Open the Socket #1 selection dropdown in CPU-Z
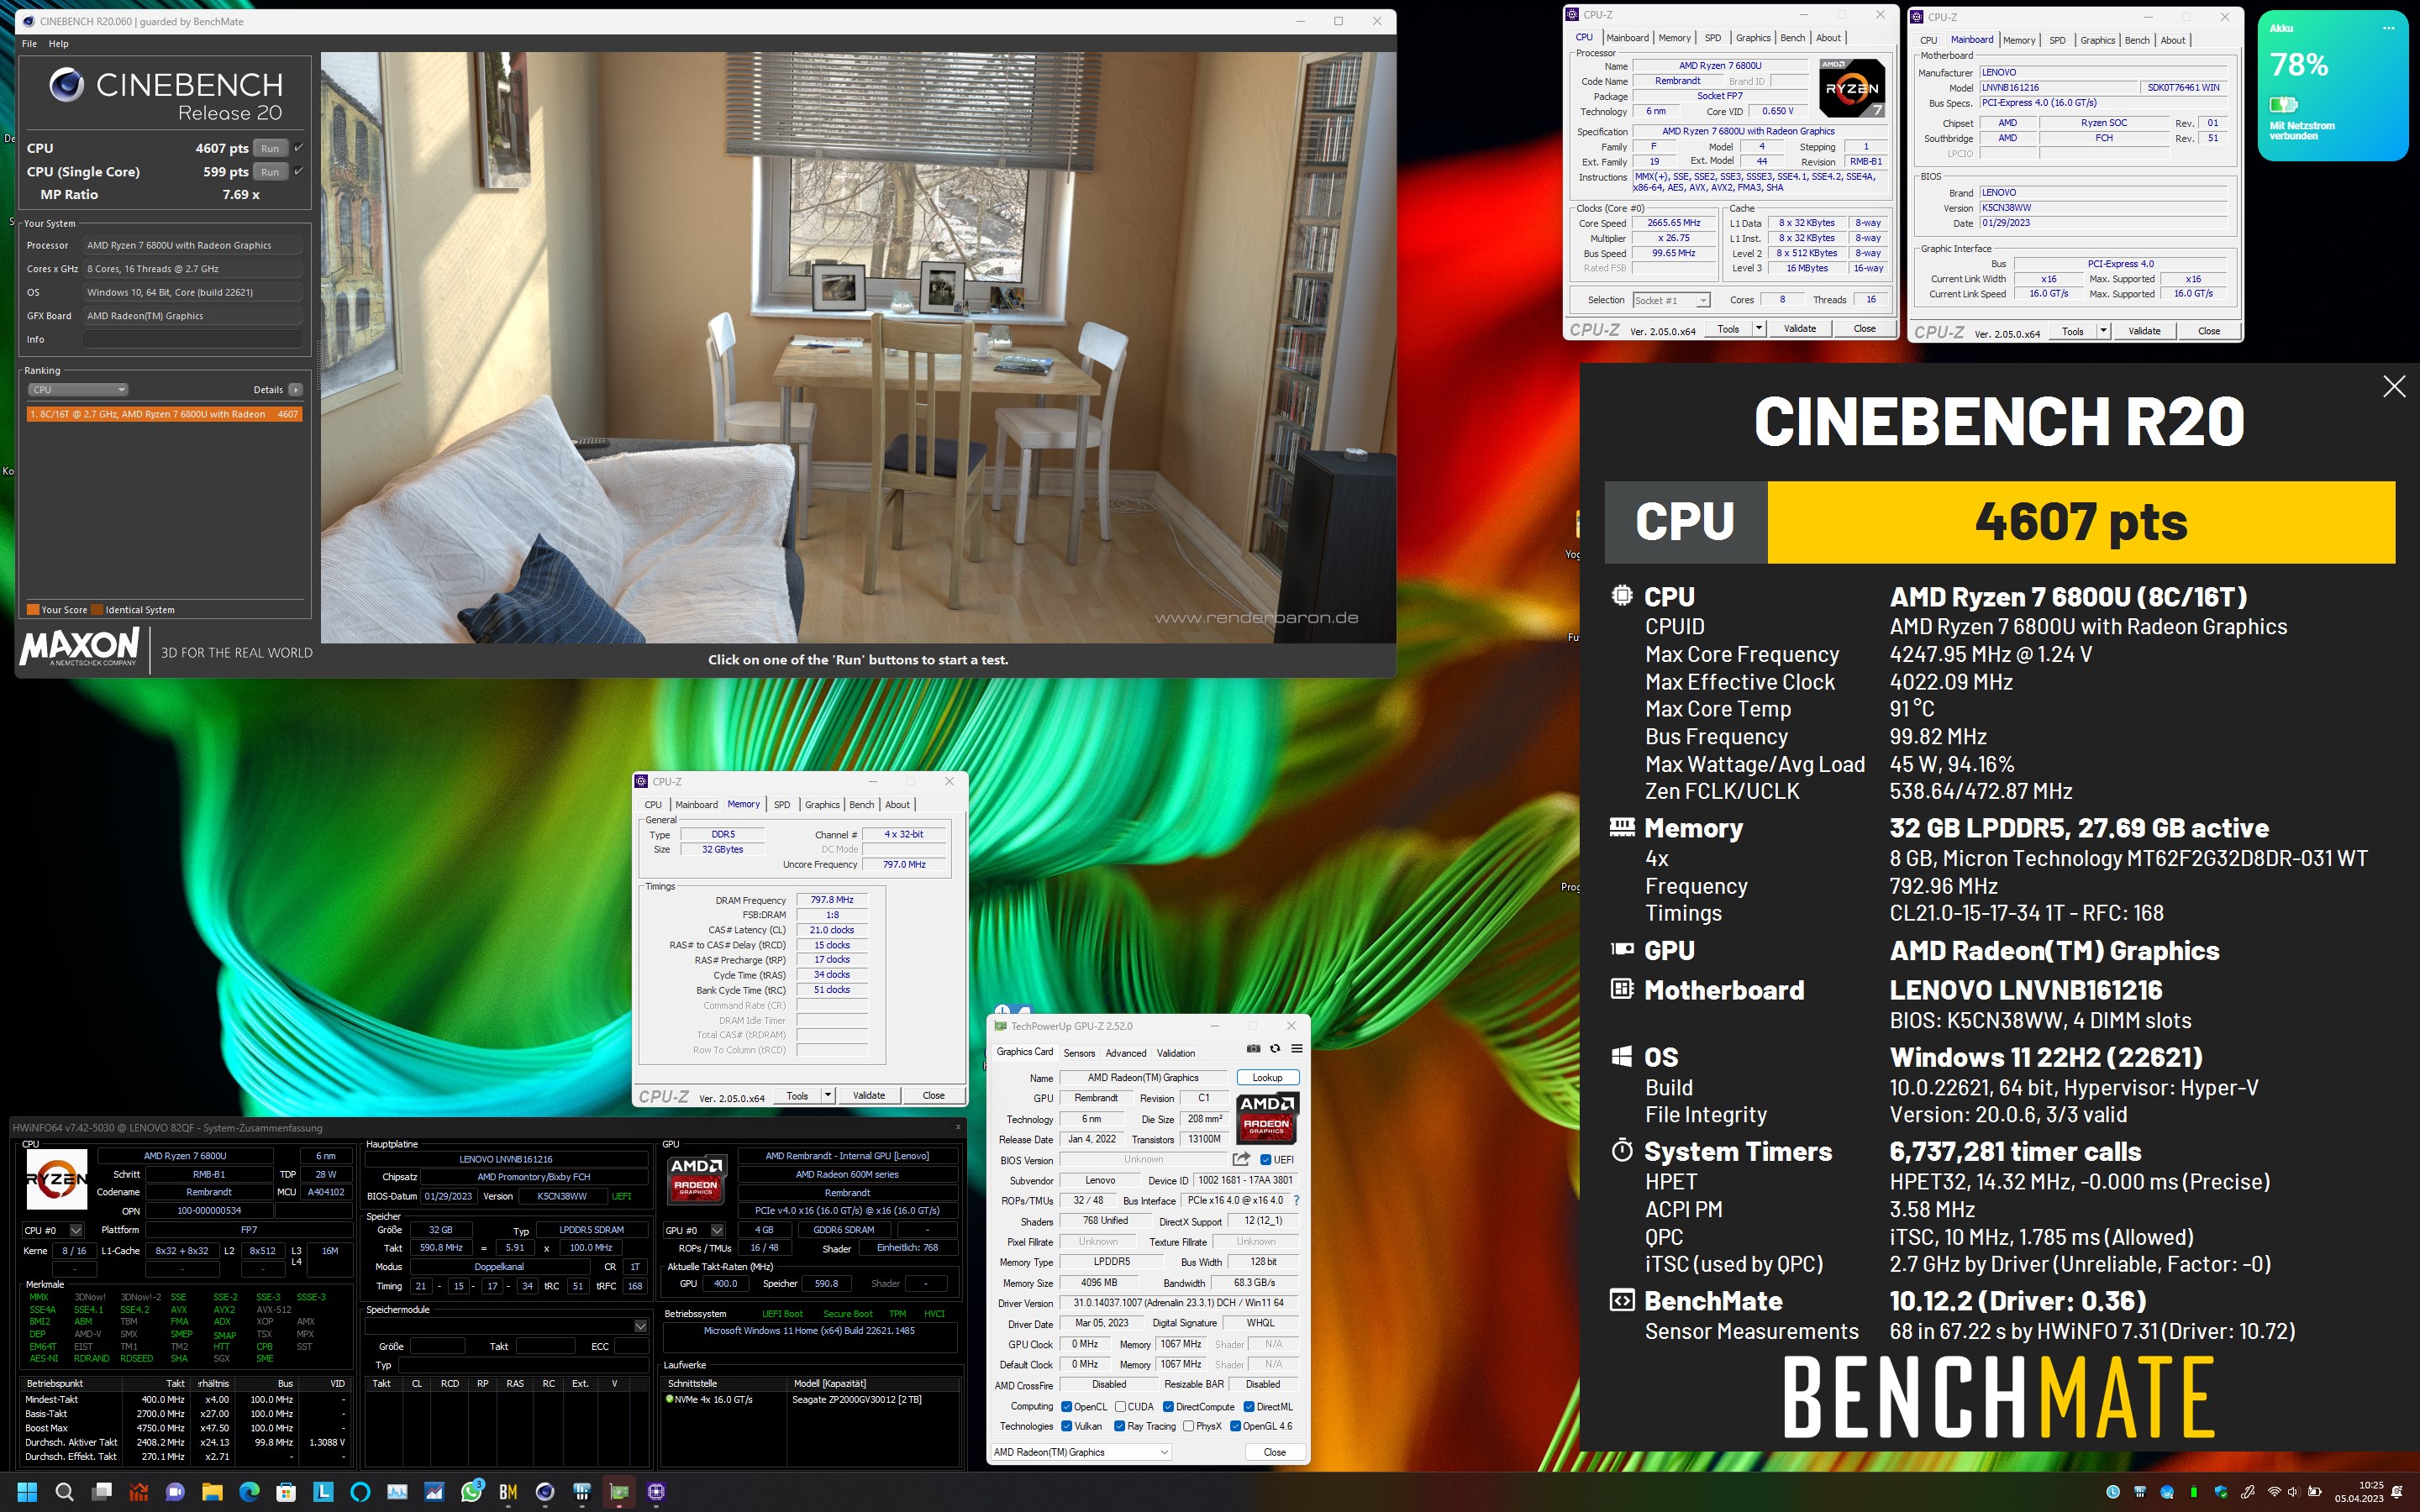This screenshot has width=2420, height=1512. coord(1672,300)
